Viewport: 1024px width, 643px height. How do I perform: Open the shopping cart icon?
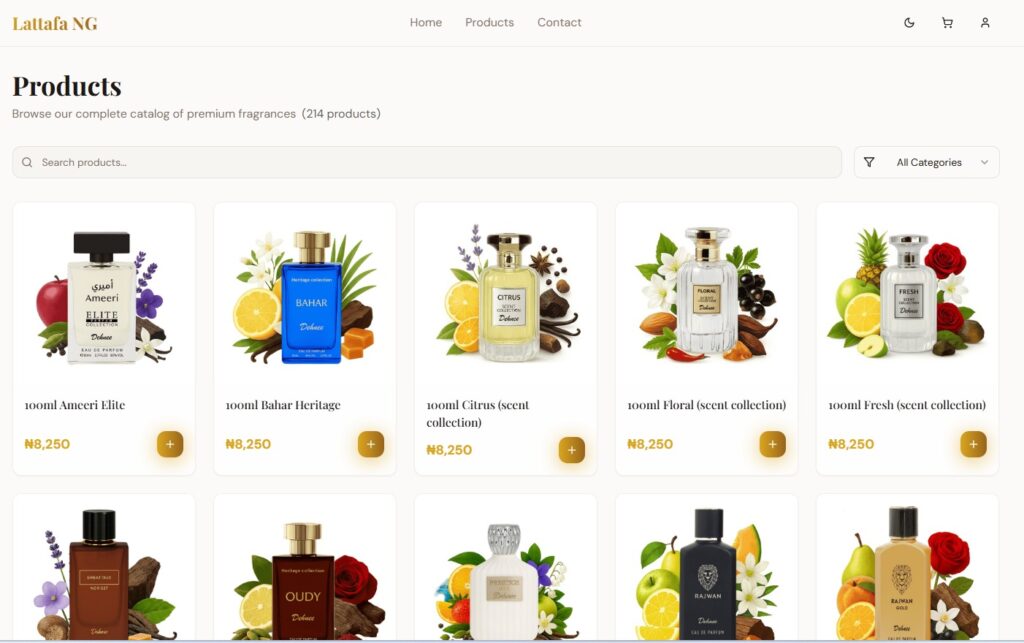coord(947,23)
